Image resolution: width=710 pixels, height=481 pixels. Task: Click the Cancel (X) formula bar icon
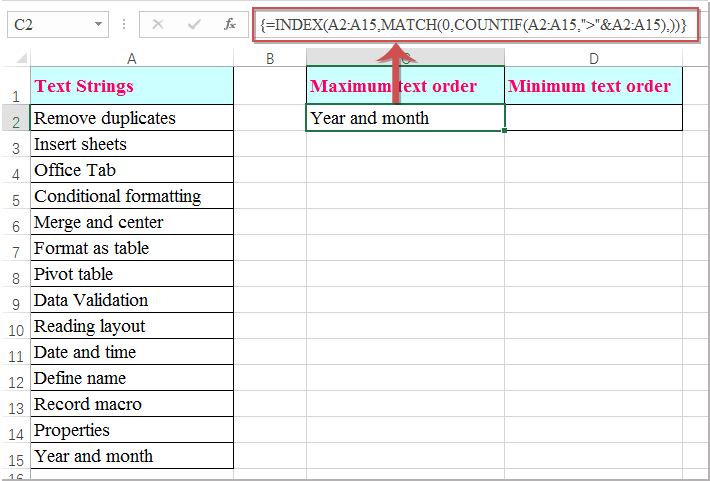click(x=159, y=23)
